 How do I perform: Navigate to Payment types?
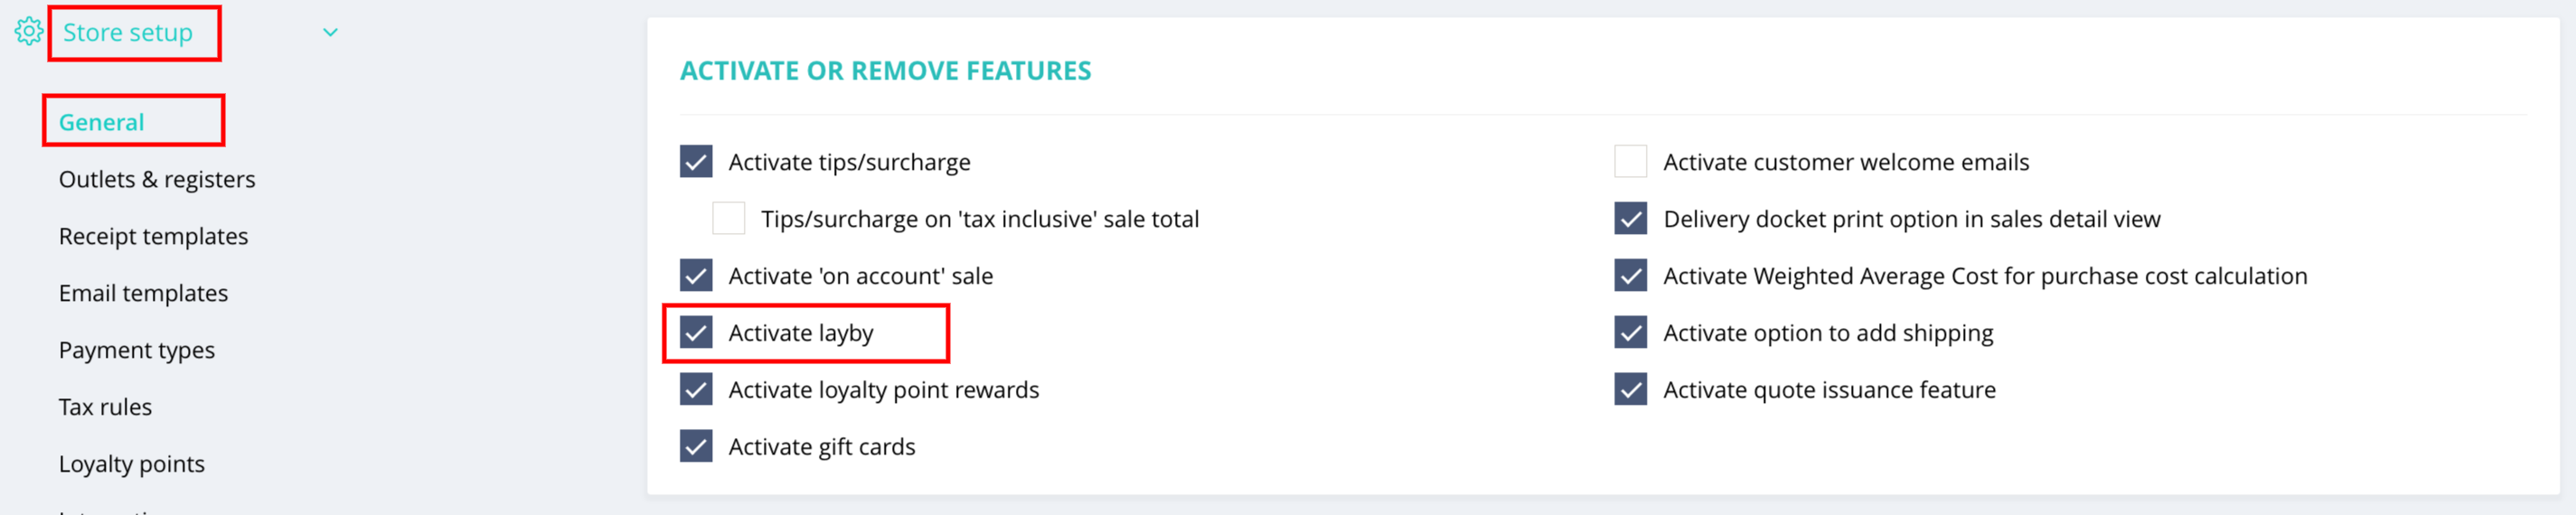137,350
